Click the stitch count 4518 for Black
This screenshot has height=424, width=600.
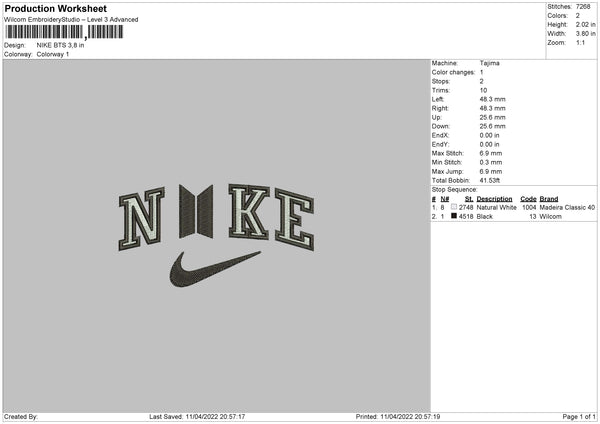466,217
